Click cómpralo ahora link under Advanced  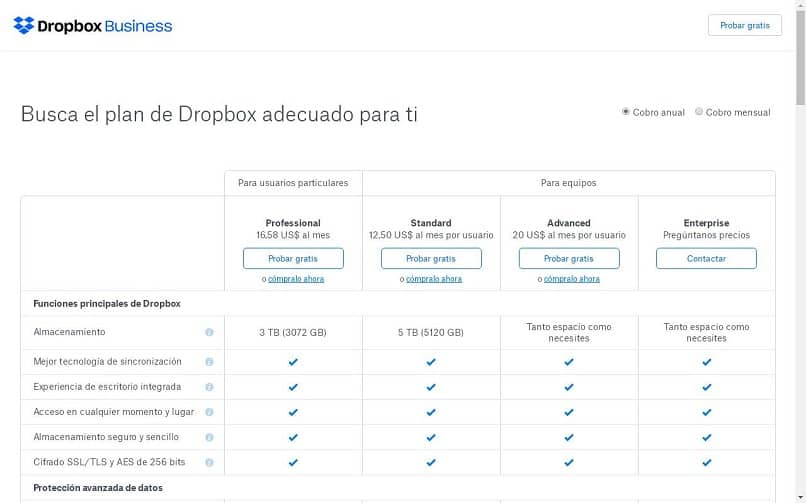pos(572,279)
